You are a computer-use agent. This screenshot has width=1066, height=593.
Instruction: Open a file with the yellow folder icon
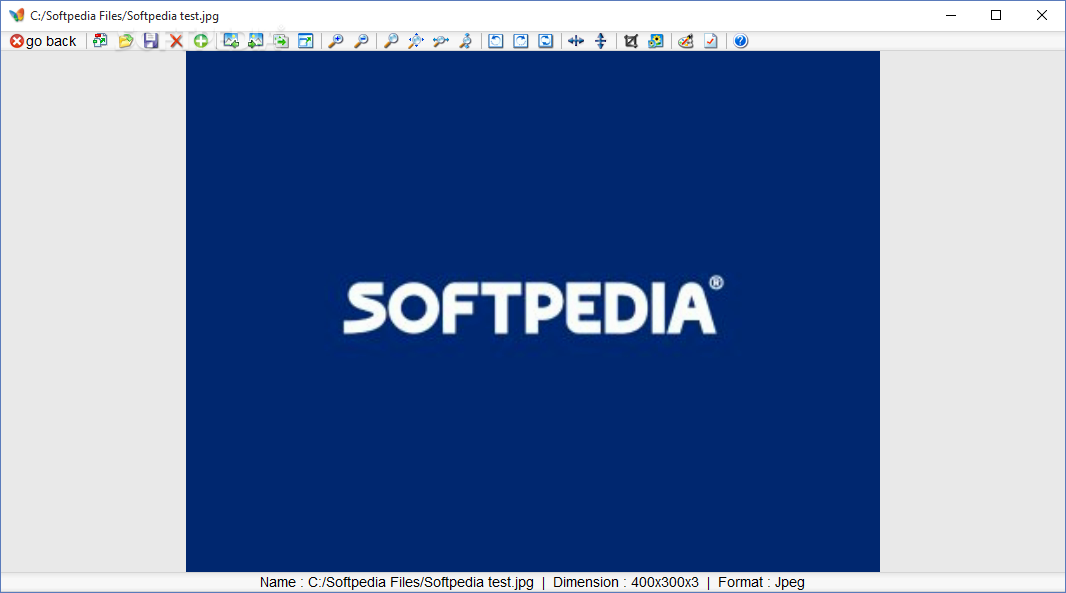[x=126, y=41]
